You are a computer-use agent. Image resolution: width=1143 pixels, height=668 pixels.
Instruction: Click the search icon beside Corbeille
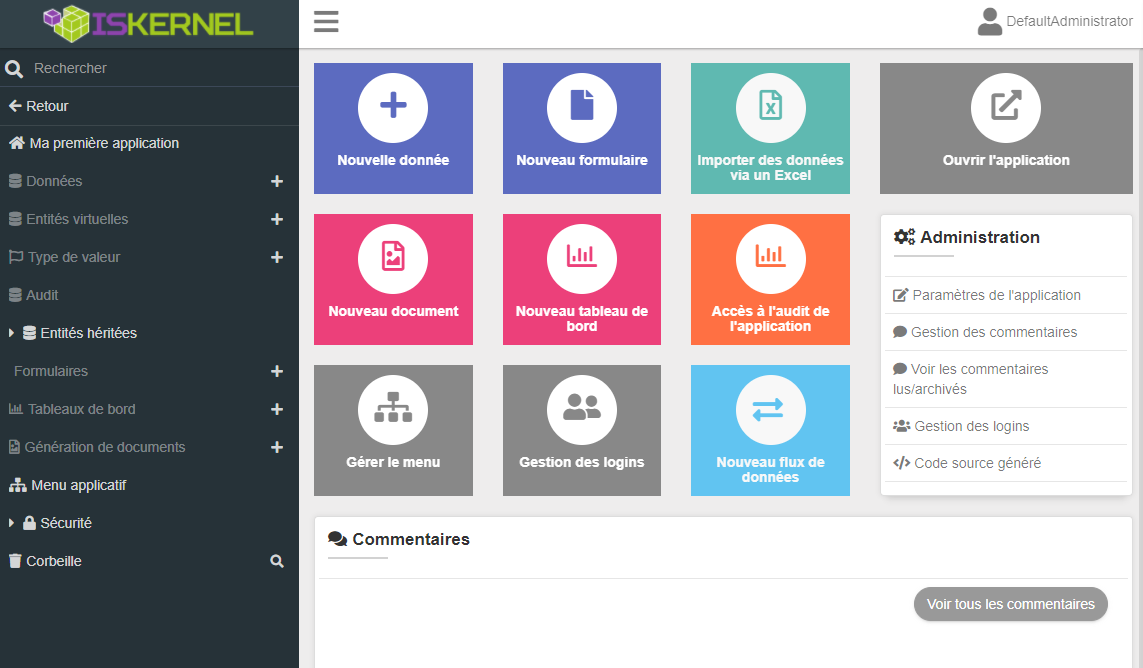[x=277, y=562]
